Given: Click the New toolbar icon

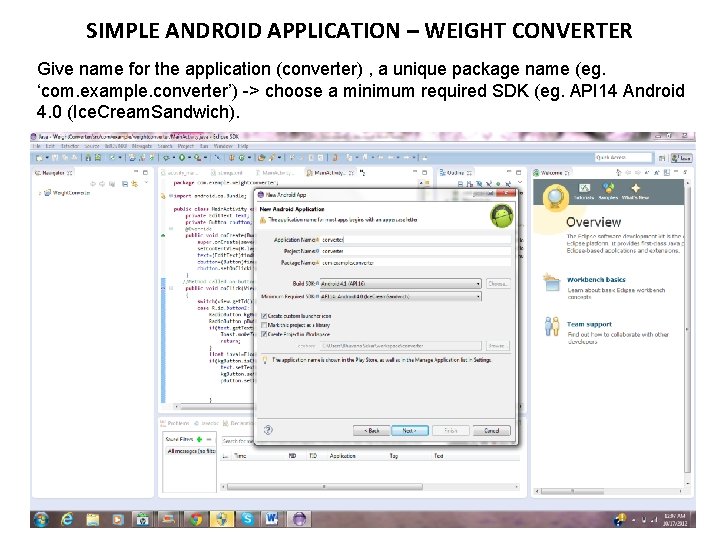Looking at the screenshot, I should point(39,158).
